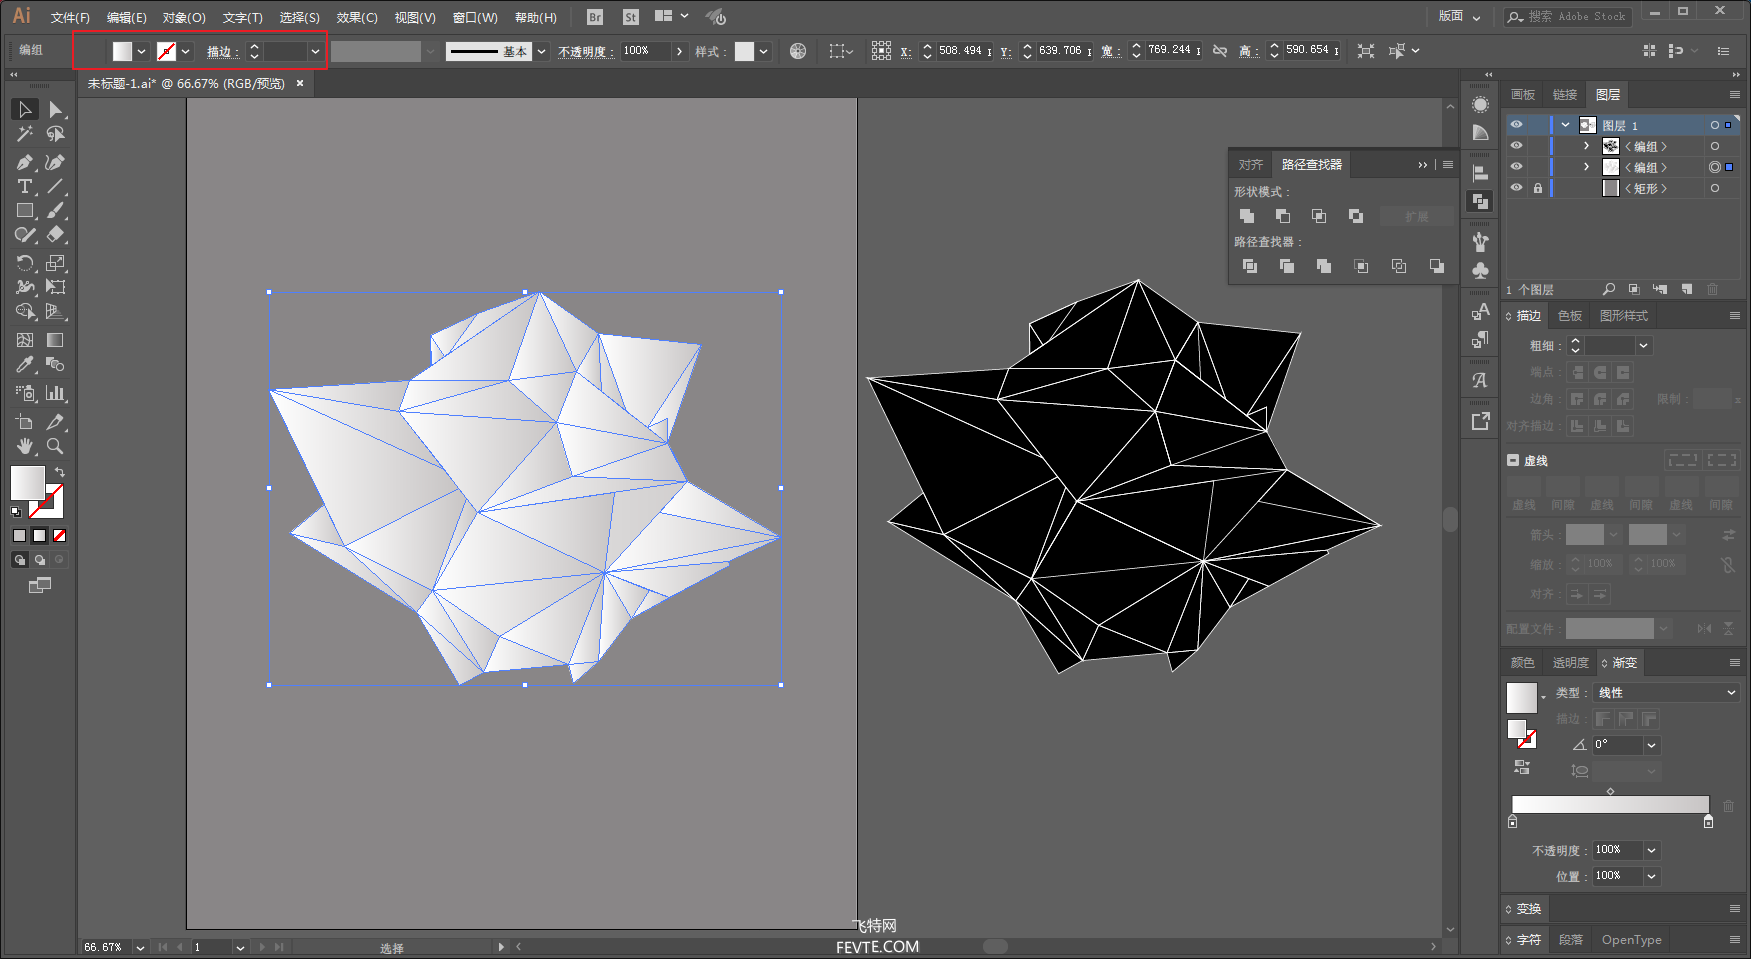Image resolution: width=1751 pixels, height=959 pixels.
Task: Click the 搜索 Adobe Stock search field
Action: 1568,17
